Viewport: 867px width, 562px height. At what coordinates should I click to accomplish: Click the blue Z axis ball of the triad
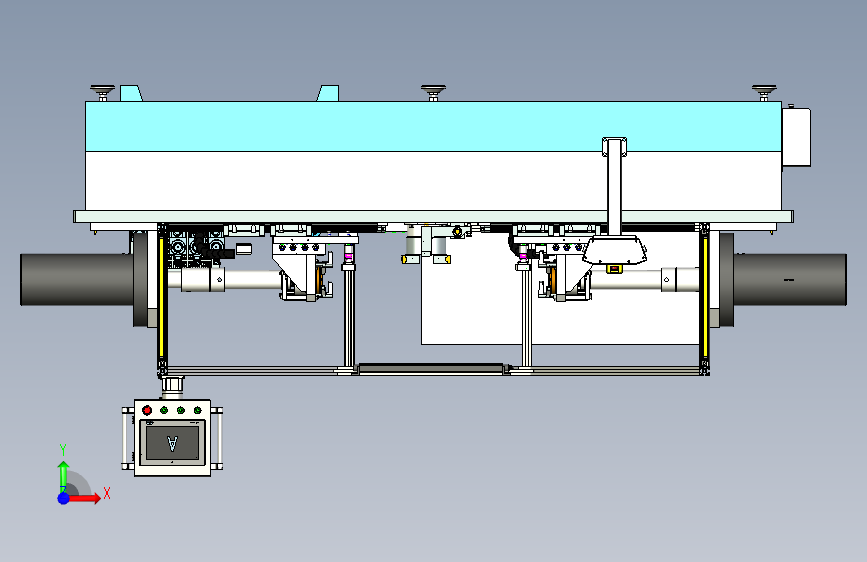click(x=64, y=498)
